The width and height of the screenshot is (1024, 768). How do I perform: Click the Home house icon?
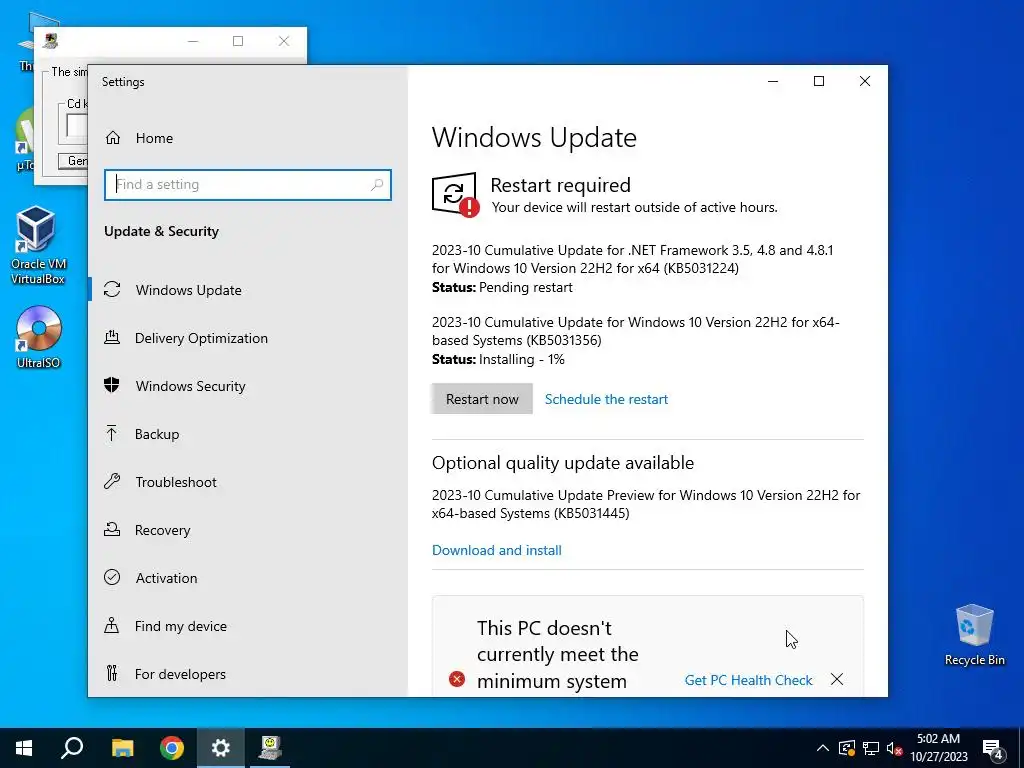(x=113, y=138)
